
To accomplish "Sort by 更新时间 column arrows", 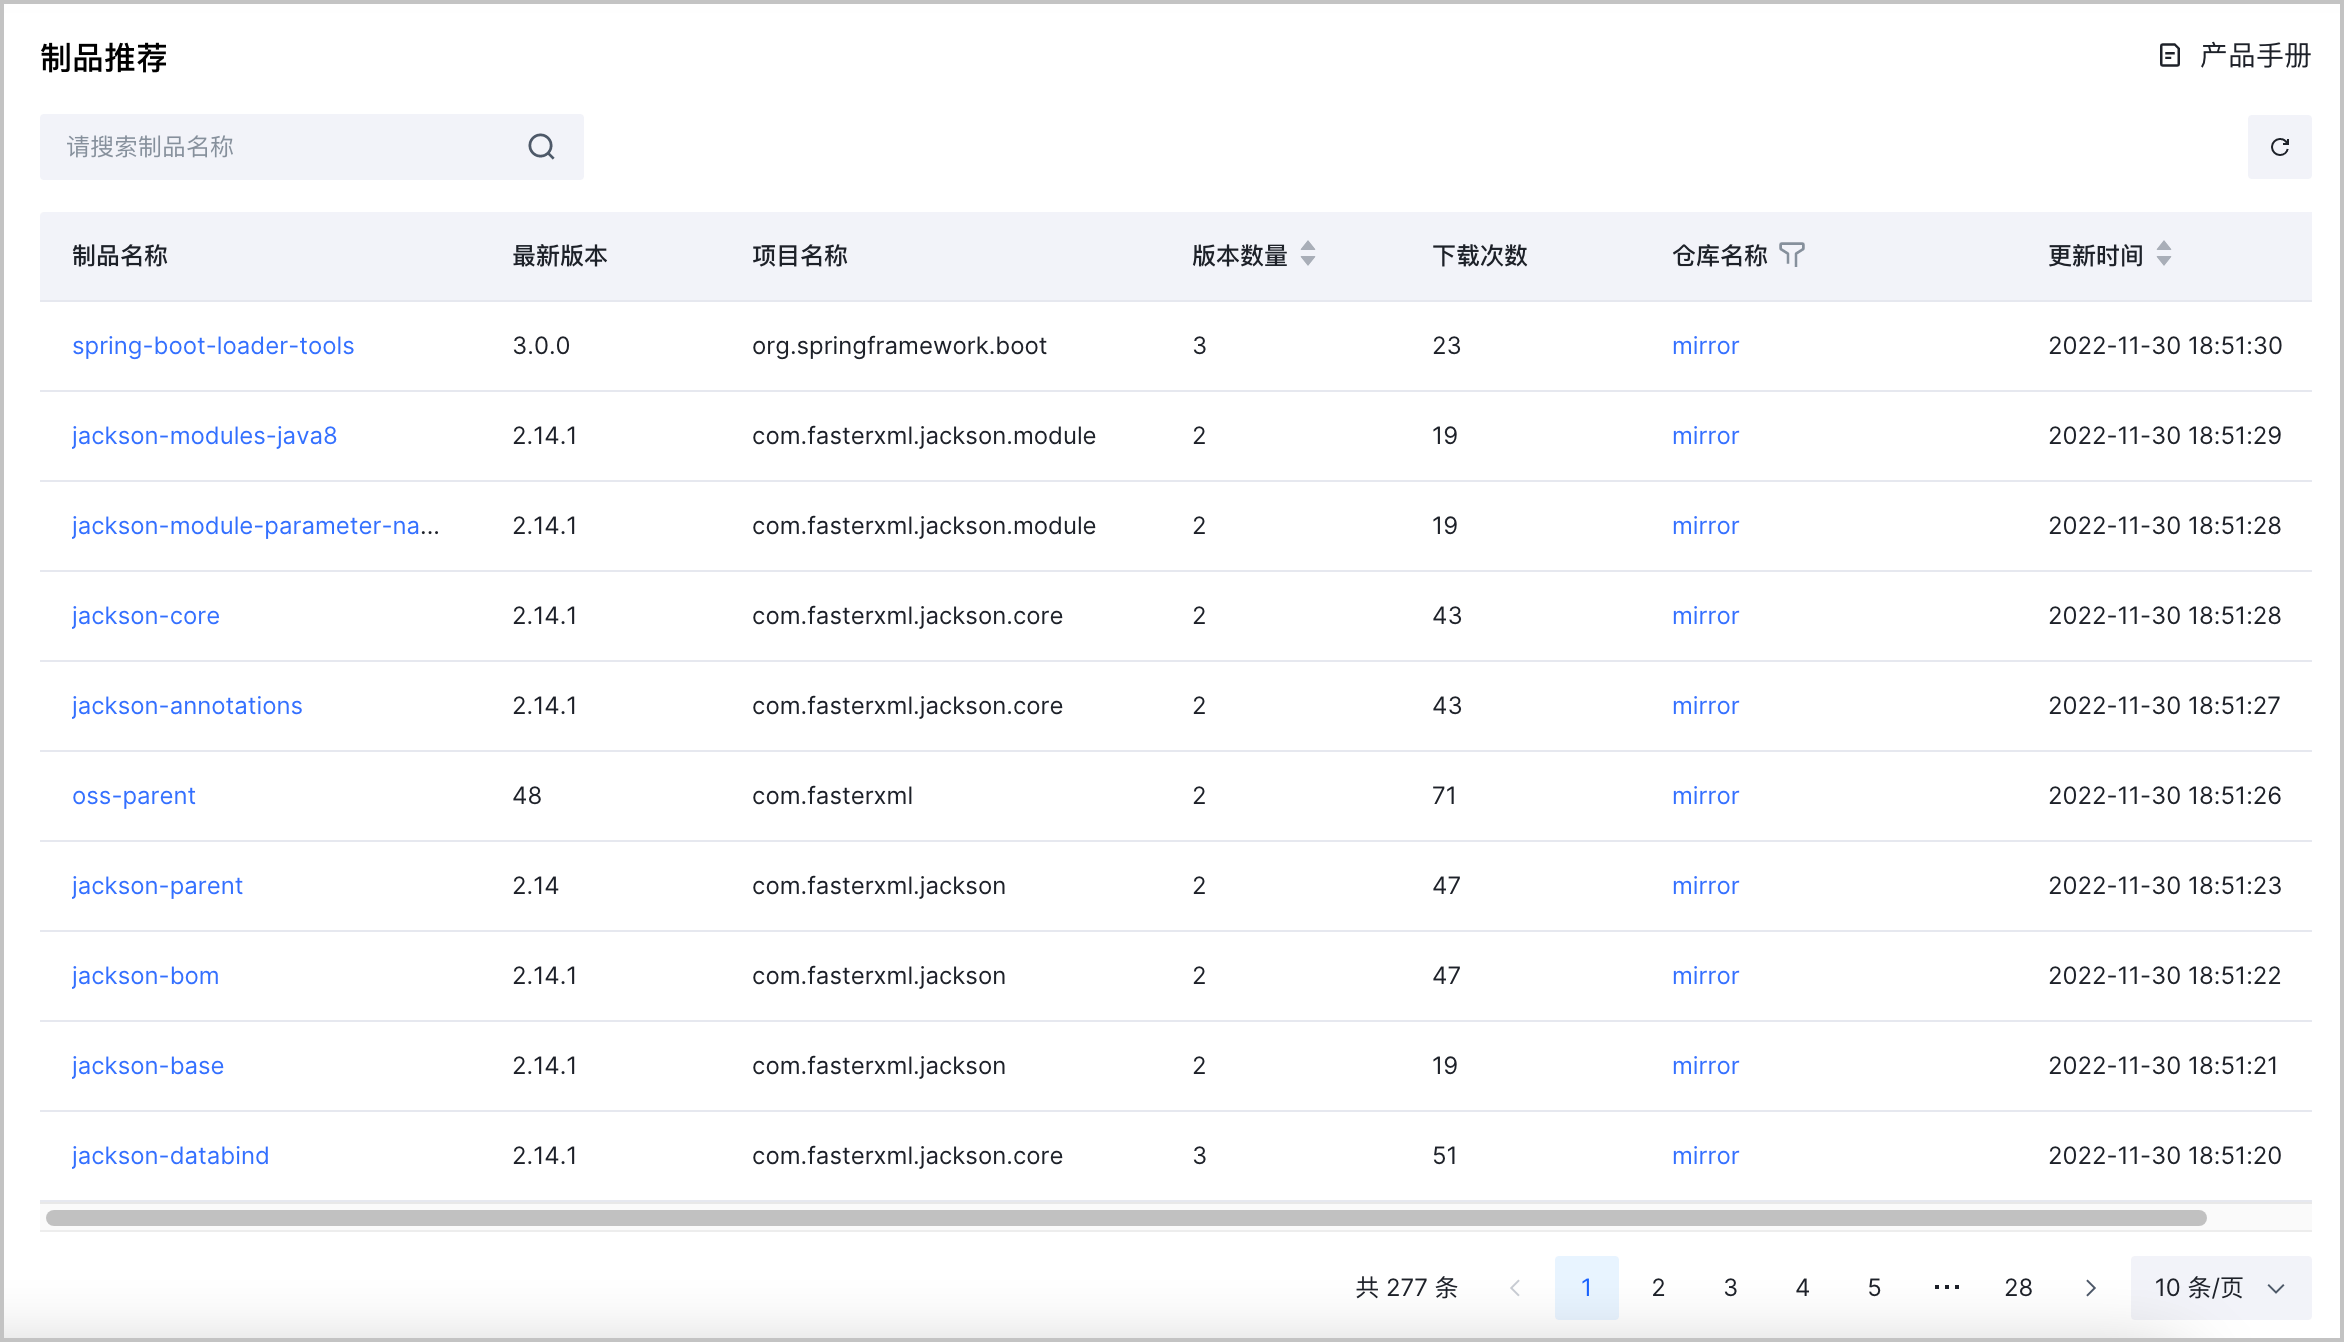I will [x=2163, y=254].
